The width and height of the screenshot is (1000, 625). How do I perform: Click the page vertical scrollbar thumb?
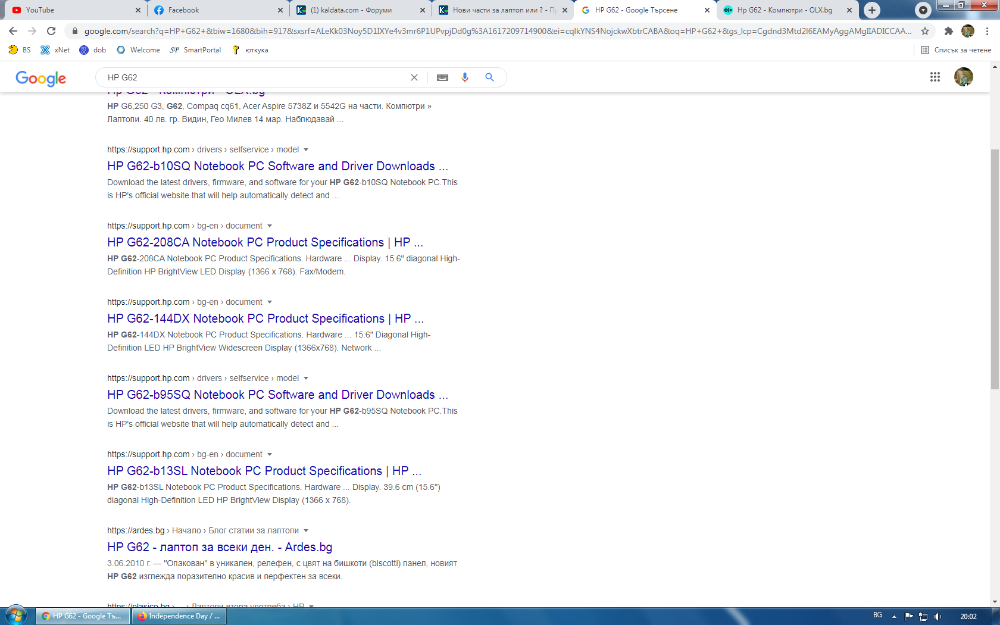pos(994,269)
